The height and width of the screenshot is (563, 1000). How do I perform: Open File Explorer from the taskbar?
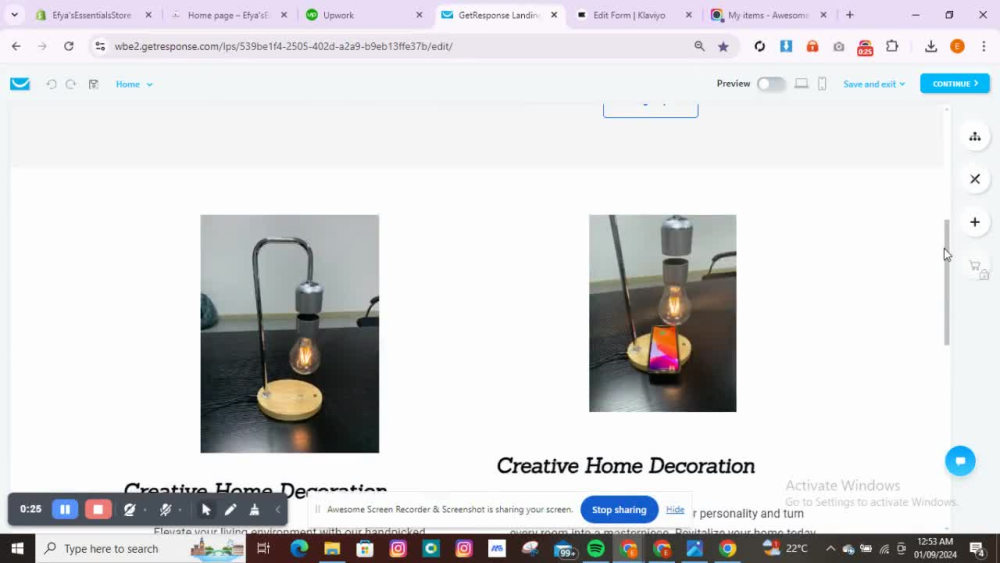click(332, 548)
